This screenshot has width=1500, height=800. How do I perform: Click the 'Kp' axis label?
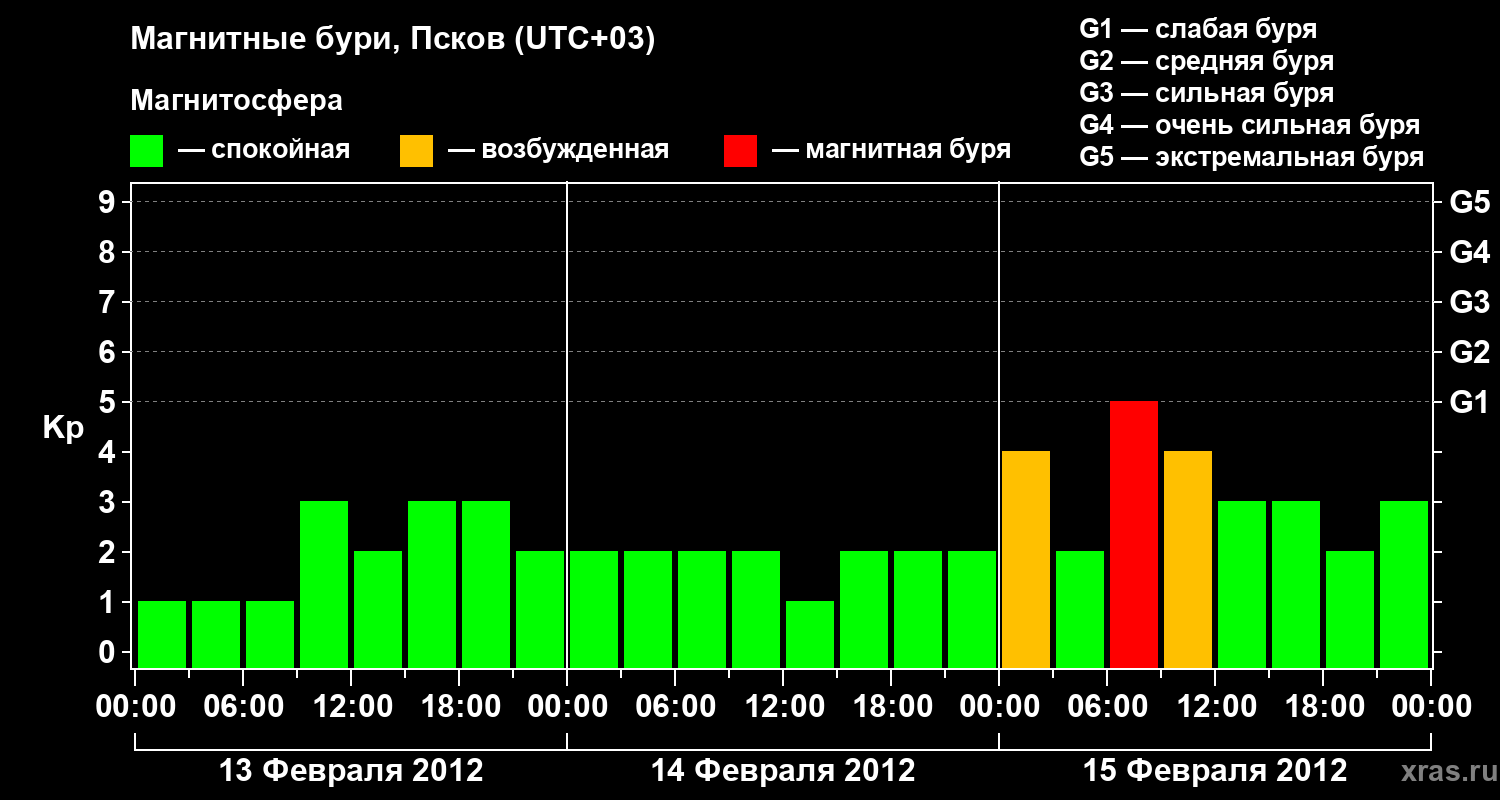click(x=63, y=428)
